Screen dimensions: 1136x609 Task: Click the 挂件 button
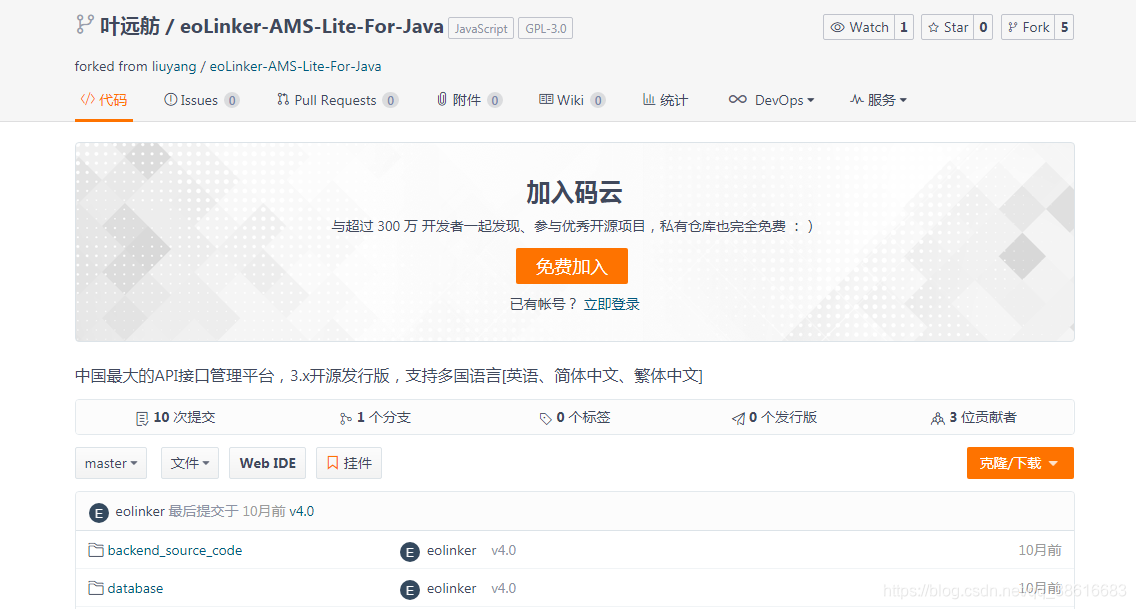tap(348, 463)
